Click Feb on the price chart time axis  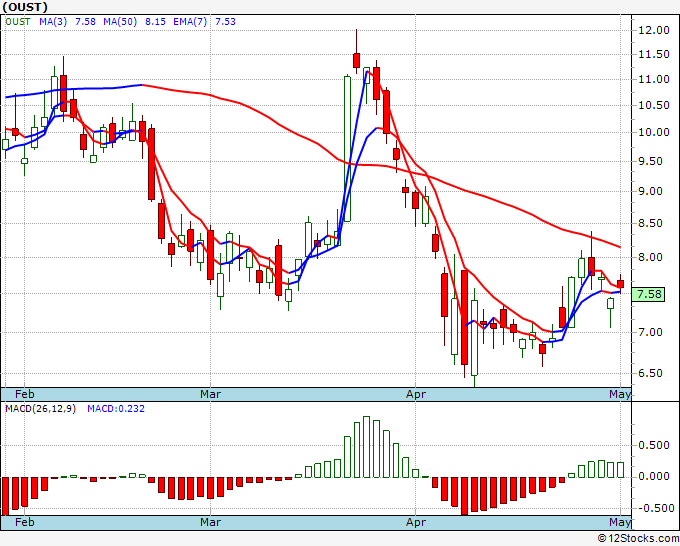pyautogui.click(x=24, y=394)
